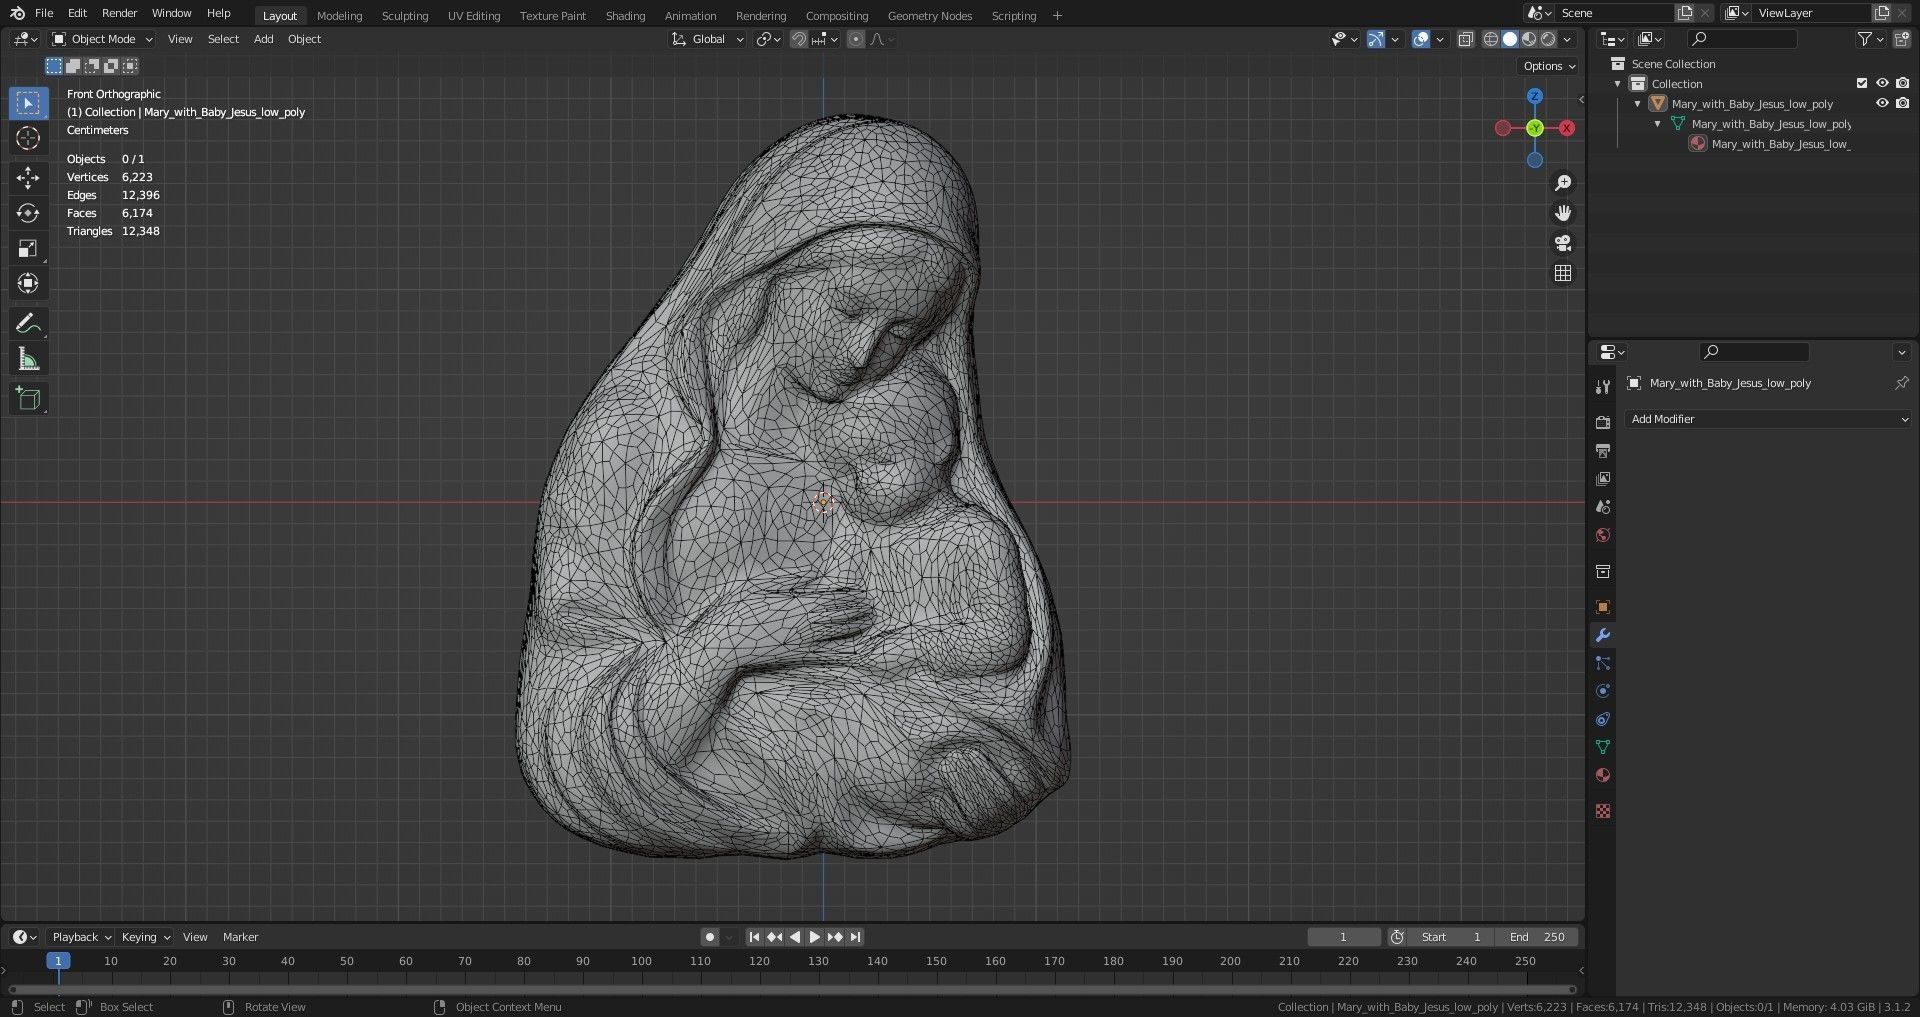1920x1017 pixels.
Task: Select the Measure tool
Action: tap(28, 359)
